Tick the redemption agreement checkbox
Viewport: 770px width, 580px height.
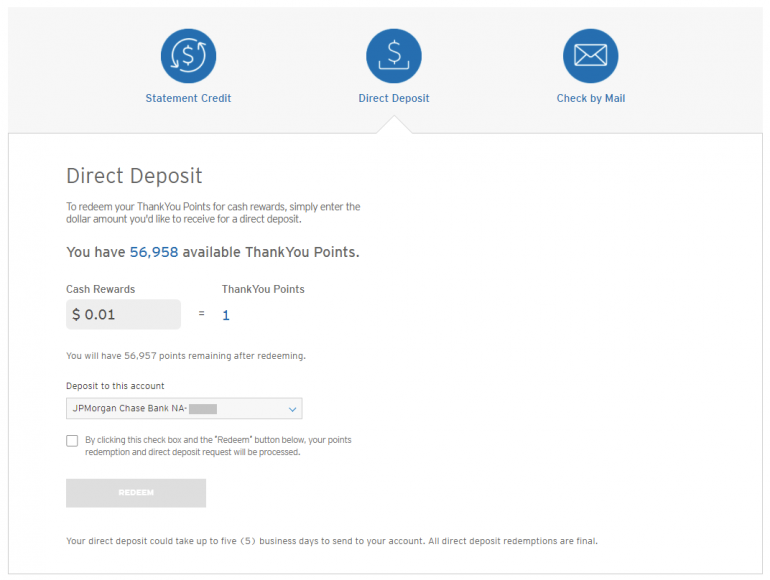(72, 441)
